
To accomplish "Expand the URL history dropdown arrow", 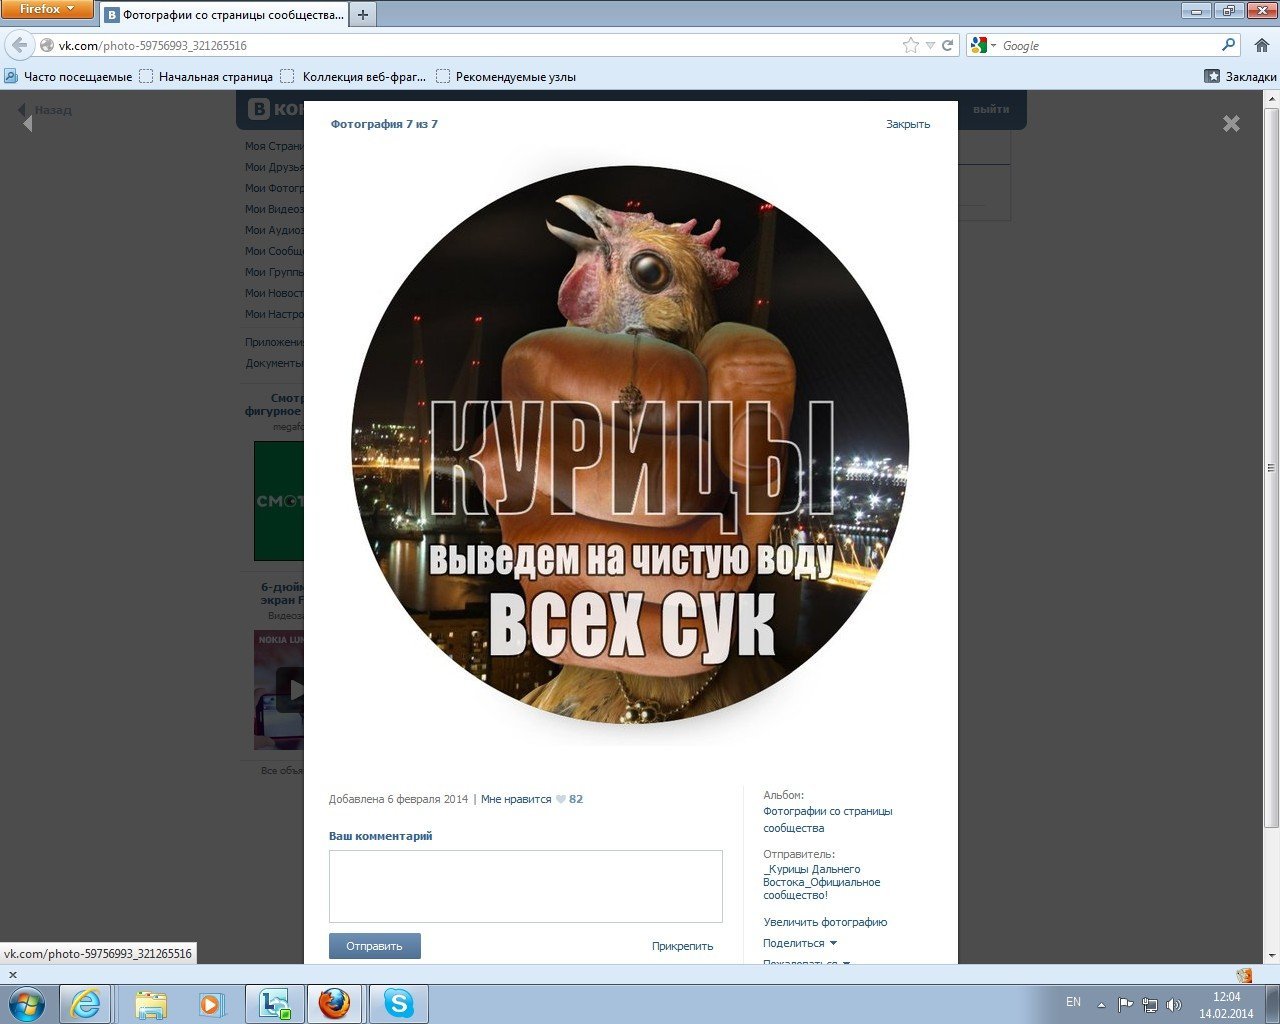I will [x=930, y=45].
